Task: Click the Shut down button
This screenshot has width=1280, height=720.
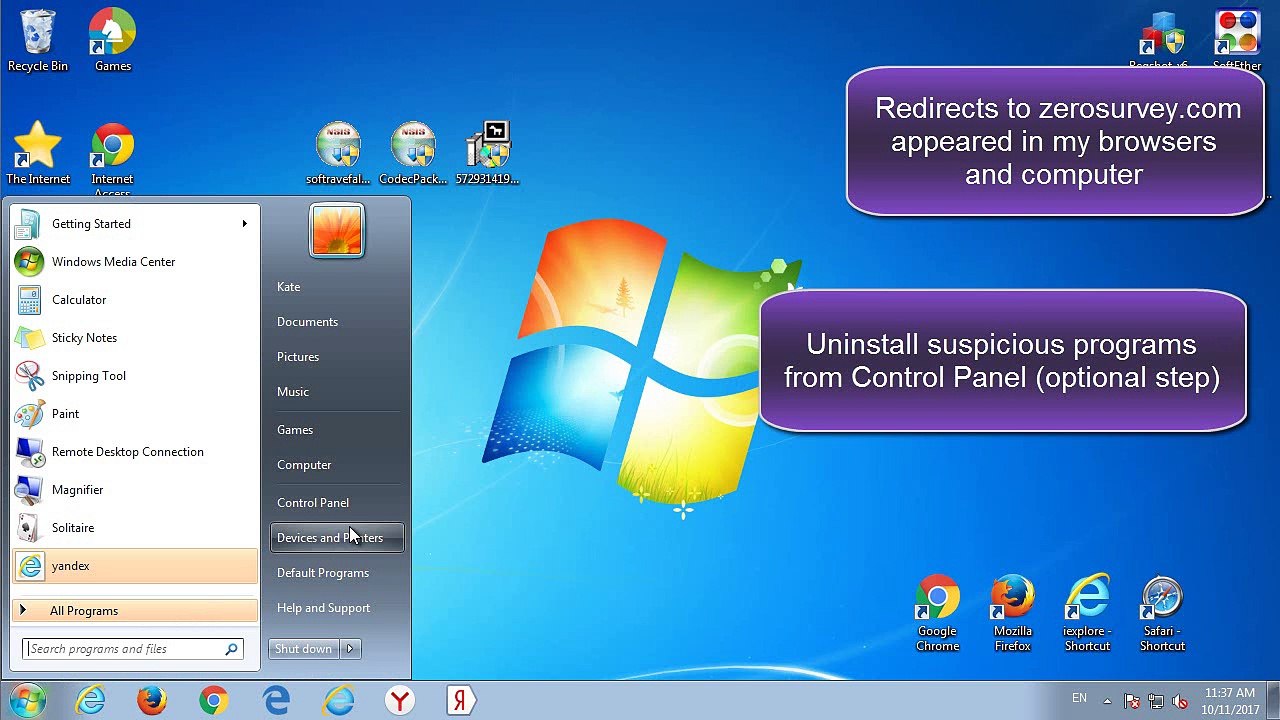Action: [x=304, y=649]
